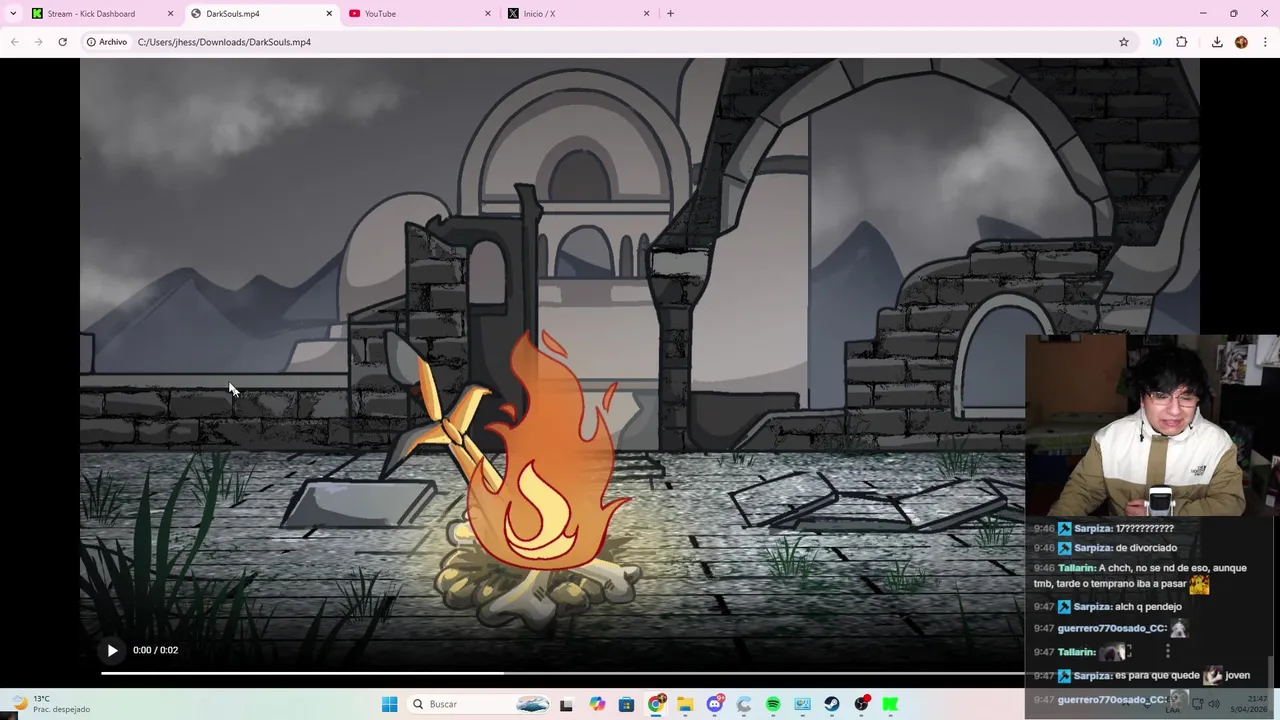Click the chat overlay three-dot options icon
1280x720 pixels.
click(1167, 651)
